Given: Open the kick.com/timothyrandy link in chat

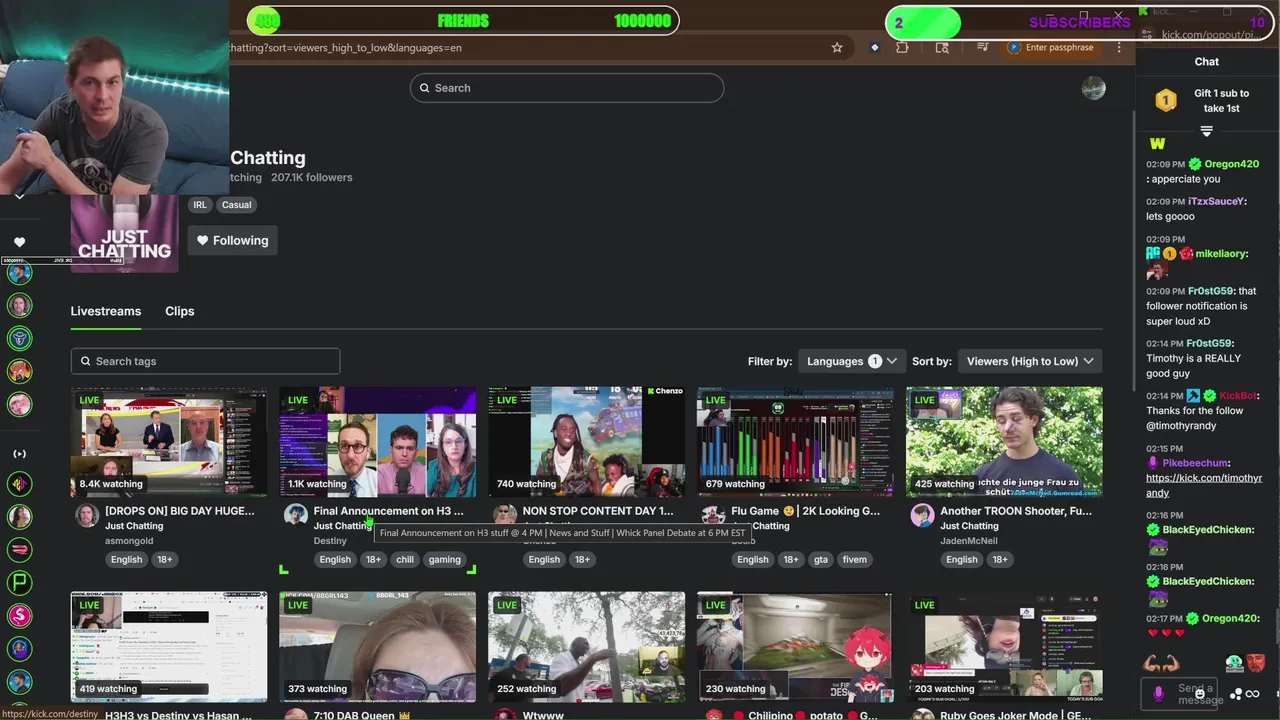Looking at the screenshot, I should tap(1204, 485).
